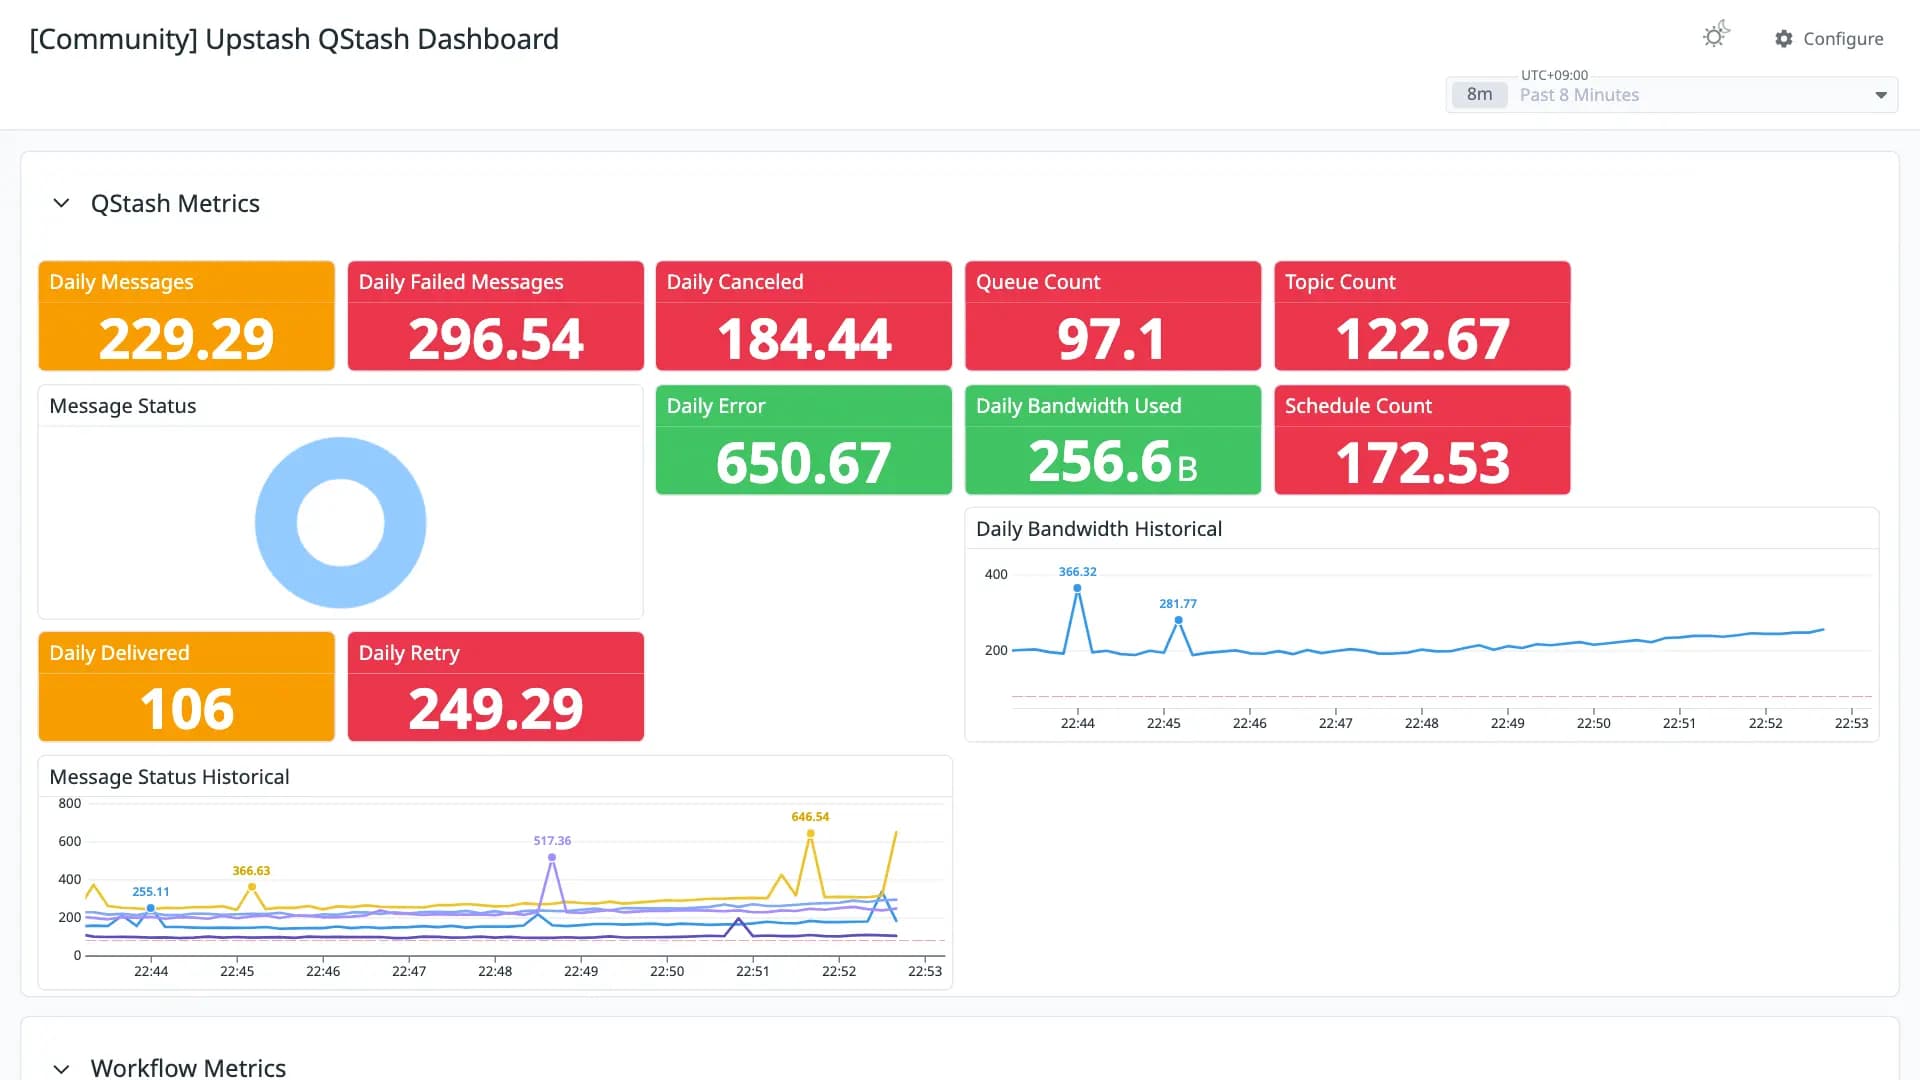Click the QStash Metrics section heading
1920x1080 pixels.
click(175, 204)
